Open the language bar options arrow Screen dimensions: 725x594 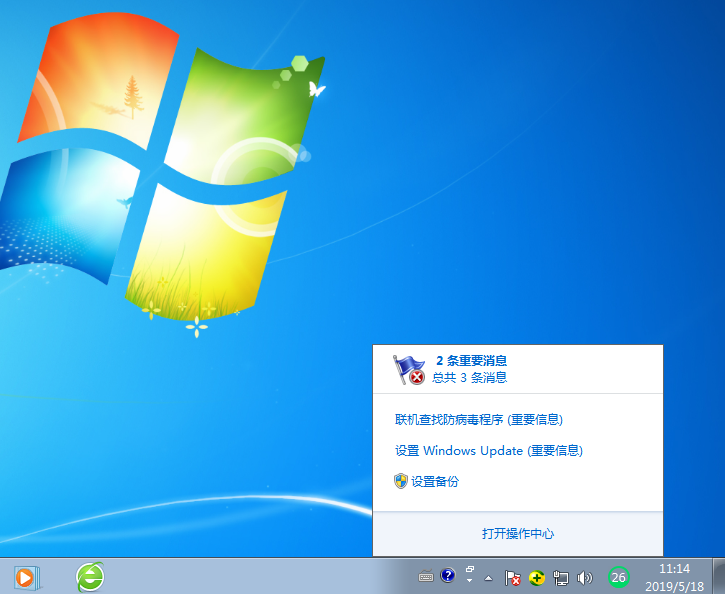[470, 583]
